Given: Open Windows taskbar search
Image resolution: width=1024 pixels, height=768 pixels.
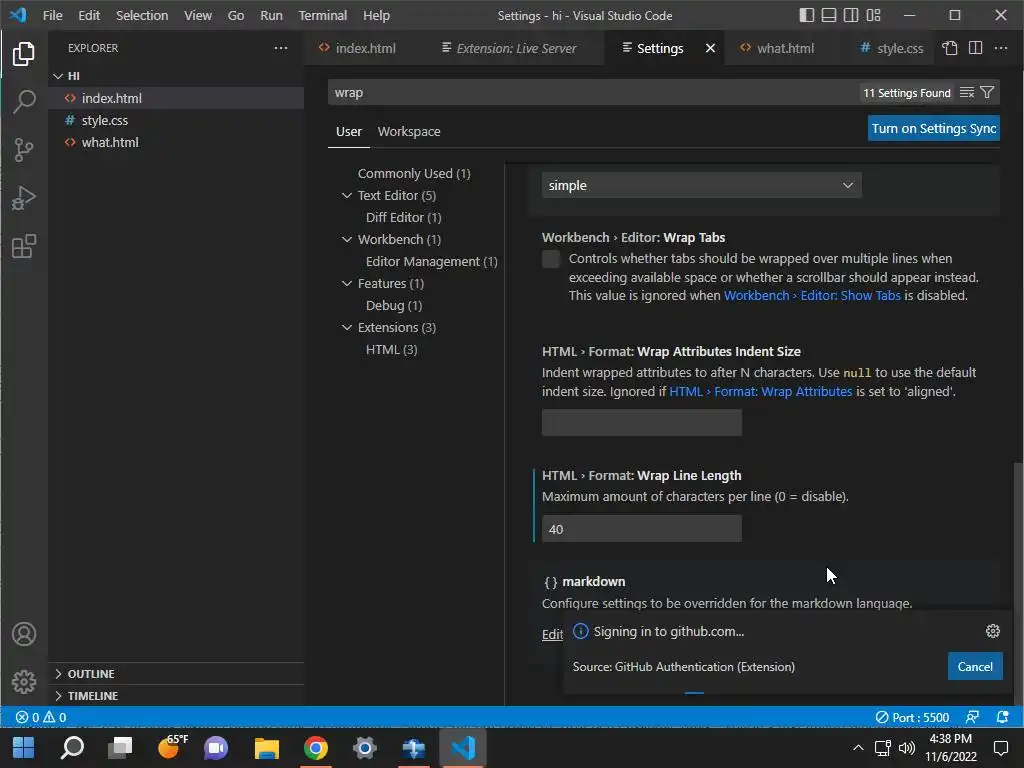Looking at the screenshot, I should pyautogui.click(x=72, y=748).
